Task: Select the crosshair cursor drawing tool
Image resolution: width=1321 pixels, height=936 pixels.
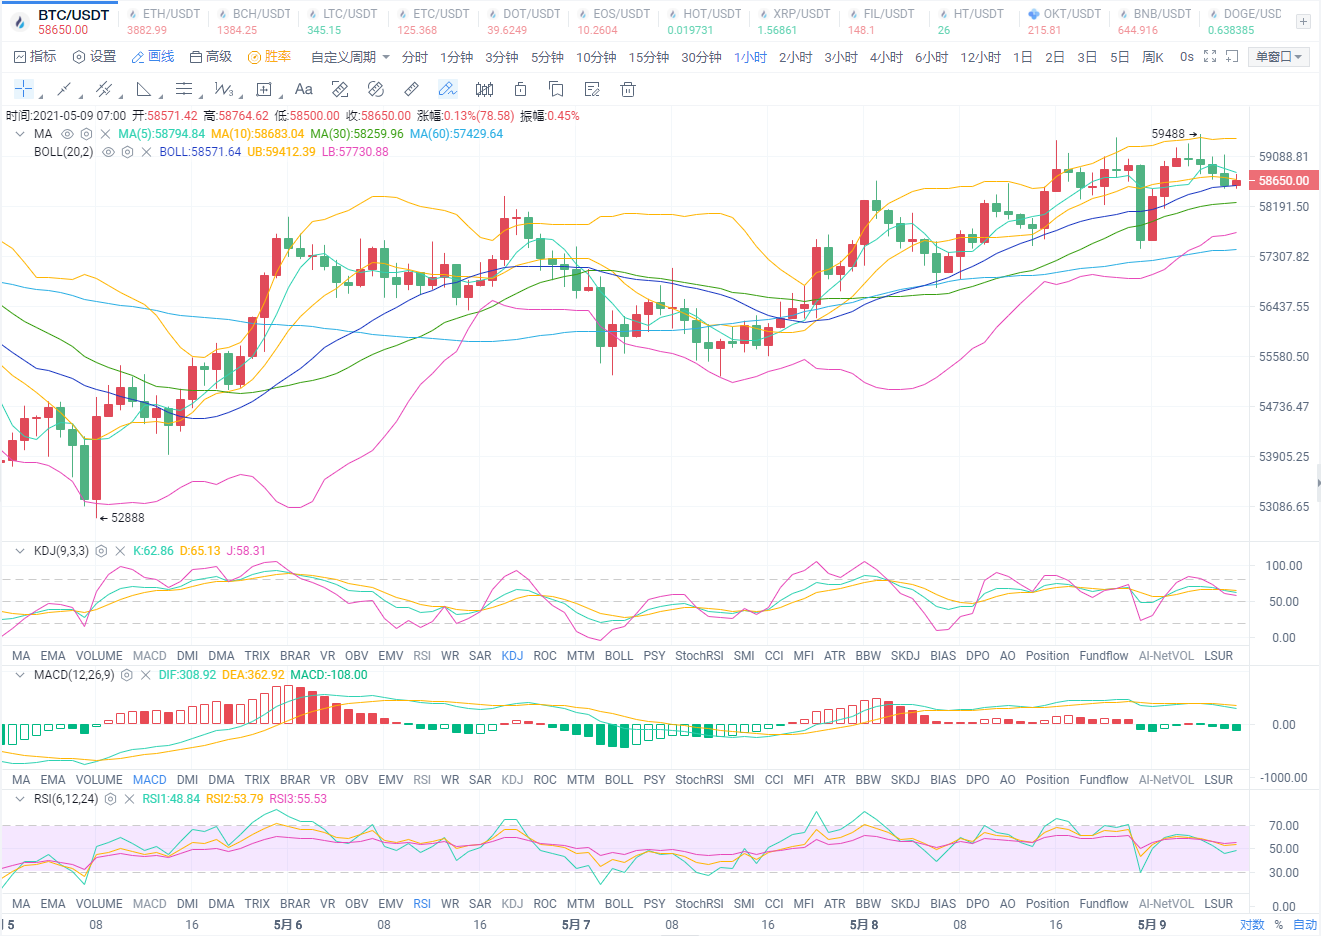Action: pos(24,89)
